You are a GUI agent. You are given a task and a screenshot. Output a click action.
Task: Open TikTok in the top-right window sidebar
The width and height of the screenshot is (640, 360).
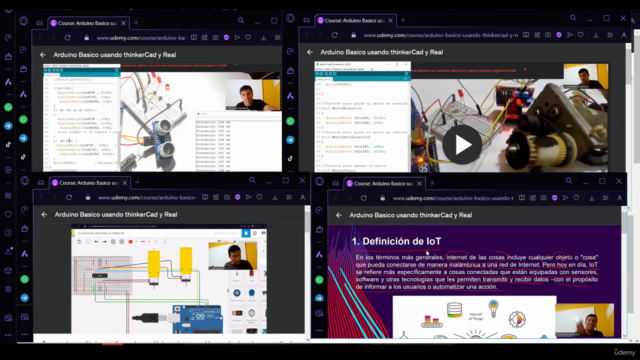(290, 158)
